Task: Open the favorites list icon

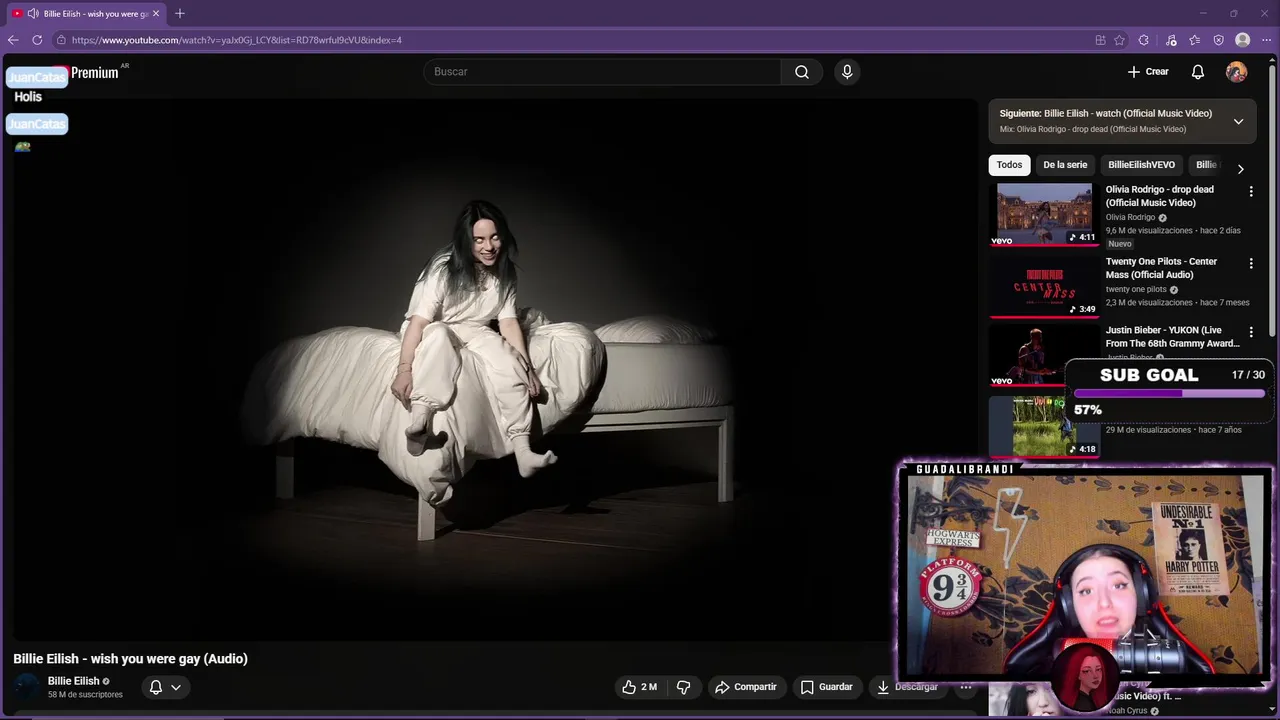Action: [x=1195, y=40]
